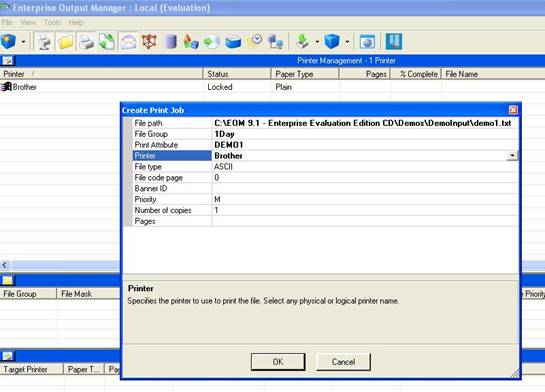Screen dimensions: 545x392
Task: Open the View menu
Action: tap(28, 23)
